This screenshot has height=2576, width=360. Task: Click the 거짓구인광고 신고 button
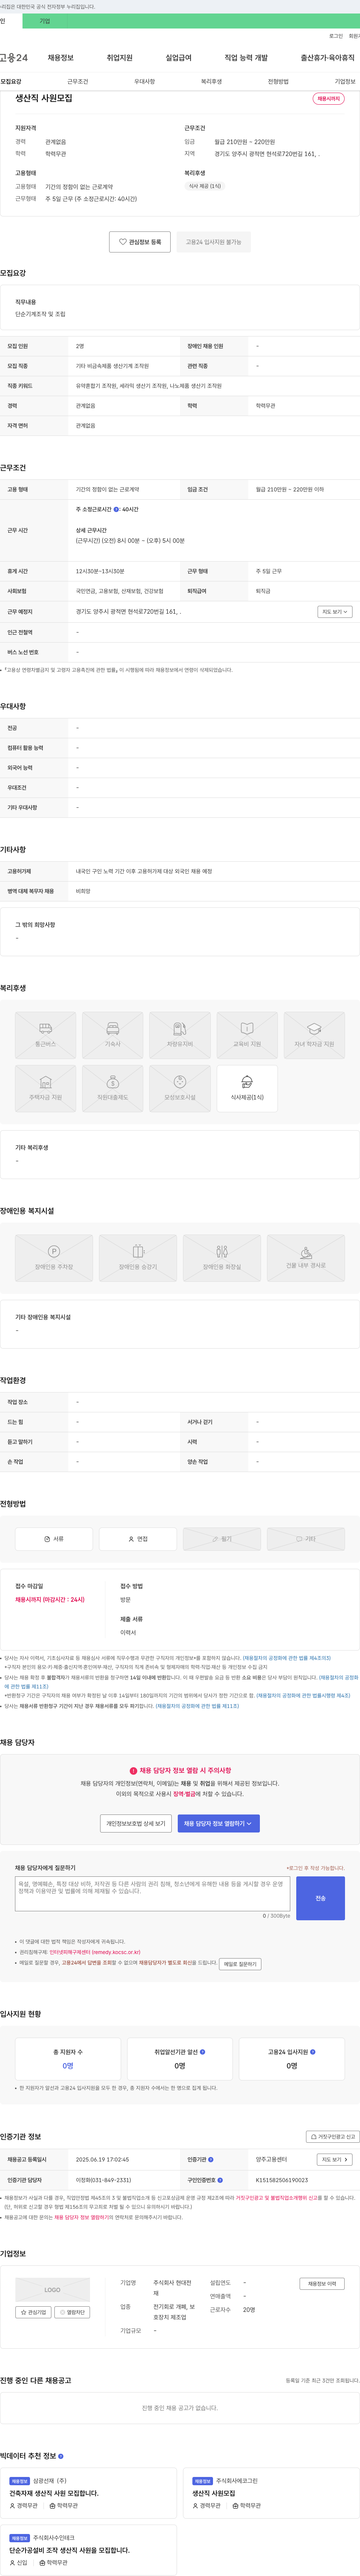[x=333, y=2137]
